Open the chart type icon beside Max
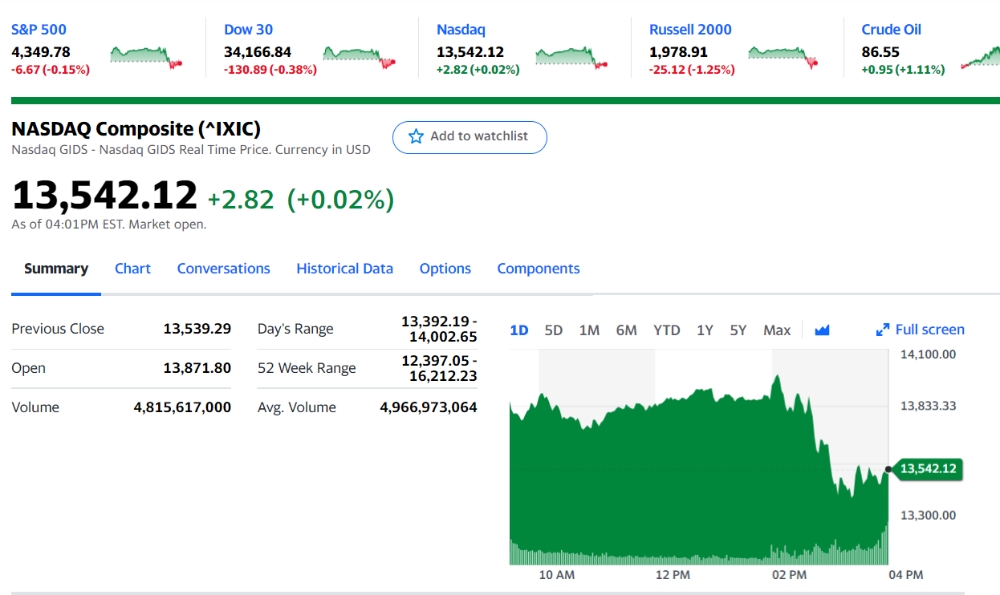This screenshot has height=595, width=1000. point(822,330)
